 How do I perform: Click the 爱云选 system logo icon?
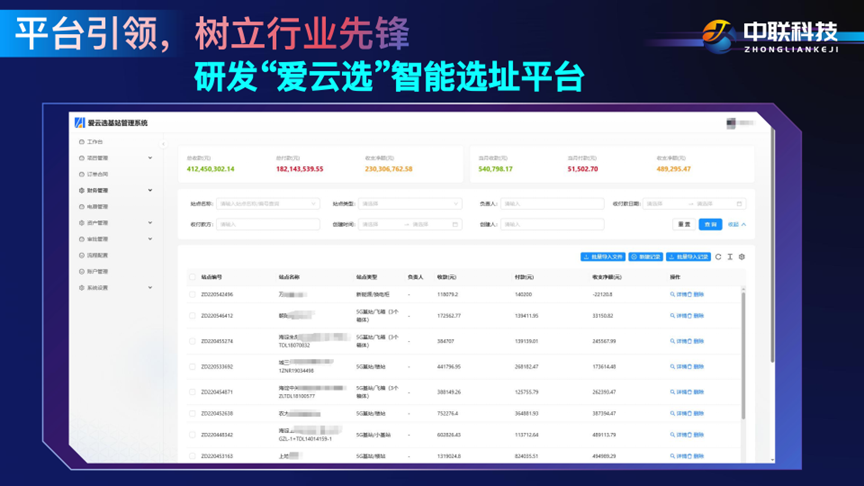[x=79, y=123]
